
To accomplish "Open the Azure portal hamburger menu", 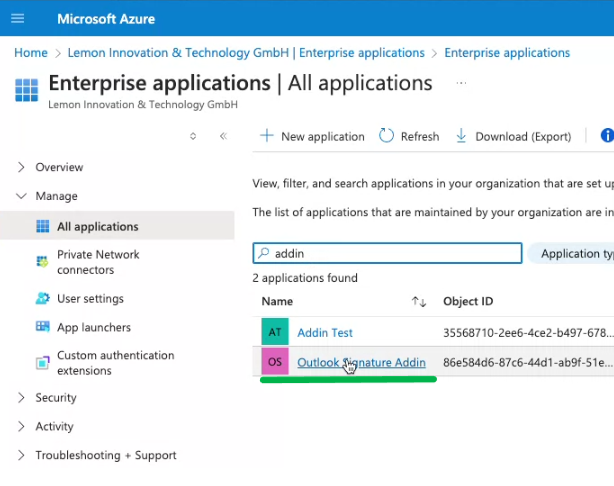I will pos(18,18).
